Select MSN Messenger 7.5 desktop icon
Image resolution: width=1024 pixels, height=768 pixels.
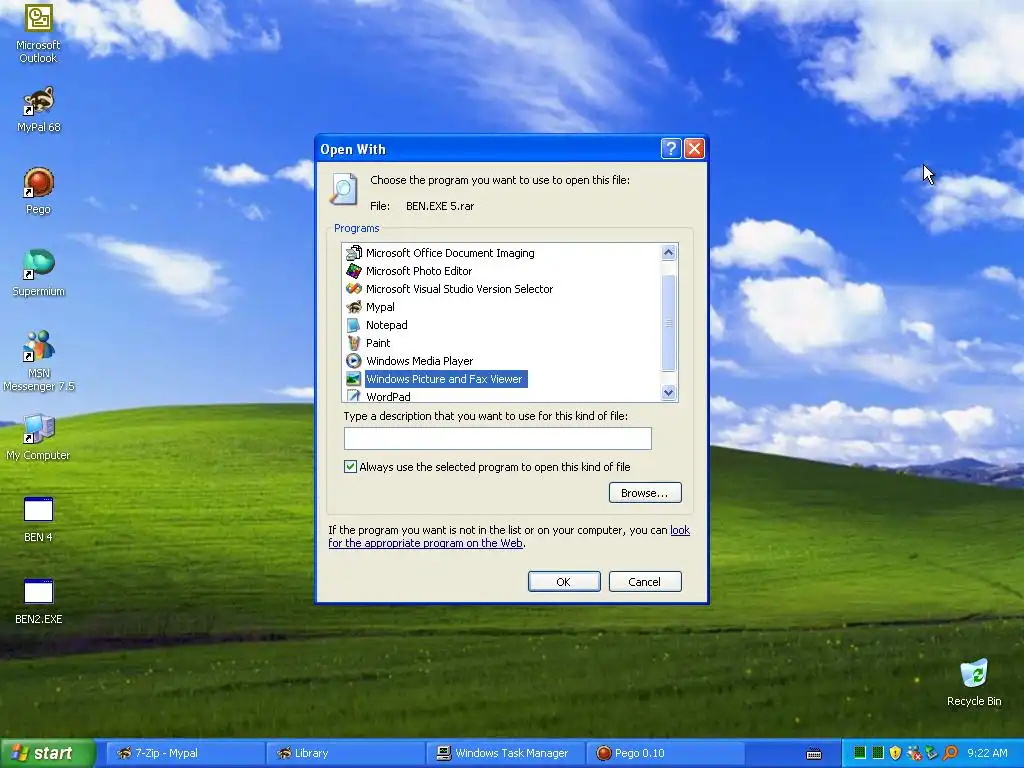pyautogui.click(x=38, y=360)
